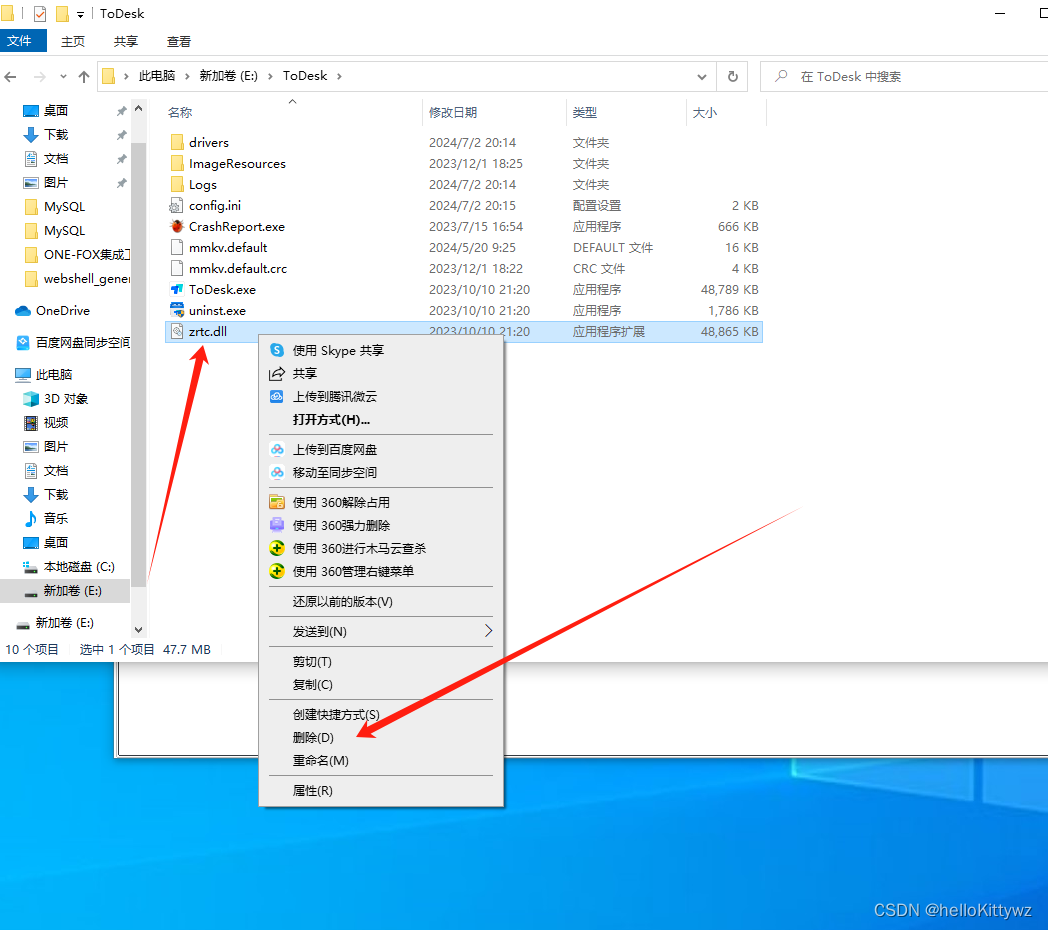Click the Forward navigation arrow

pos(40,77)
